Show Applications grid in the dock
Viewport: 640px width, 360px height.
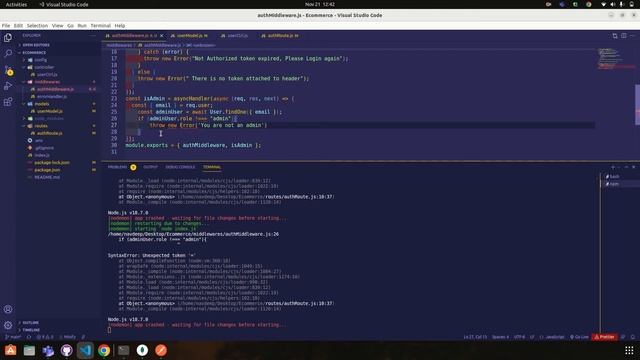pyautogui.click(x=629, y=350)
